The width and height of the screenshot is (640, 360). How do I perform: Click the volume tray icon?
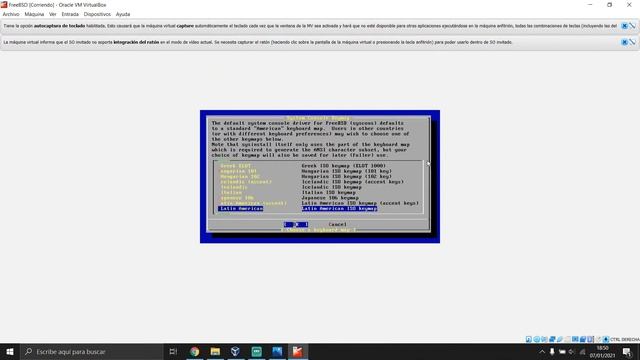point(572,351)
